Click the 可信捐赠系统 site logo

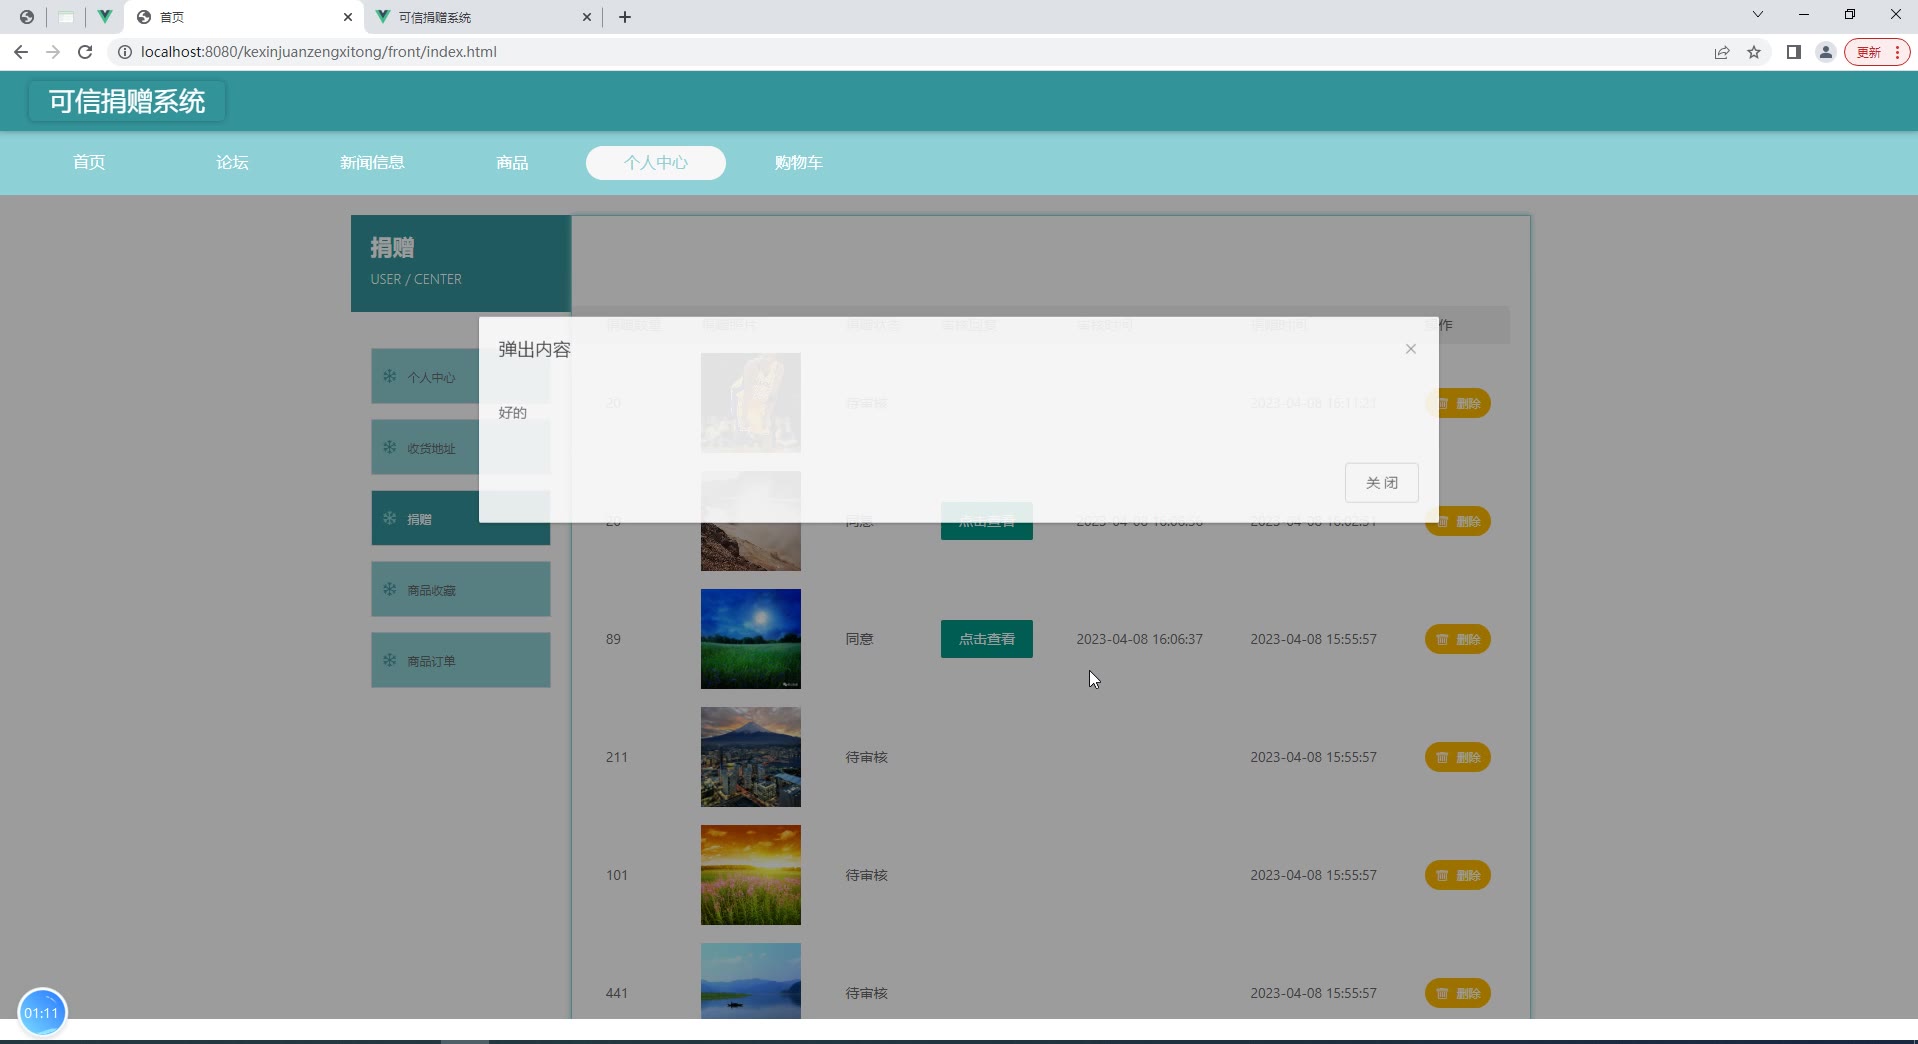coord(127,101)
